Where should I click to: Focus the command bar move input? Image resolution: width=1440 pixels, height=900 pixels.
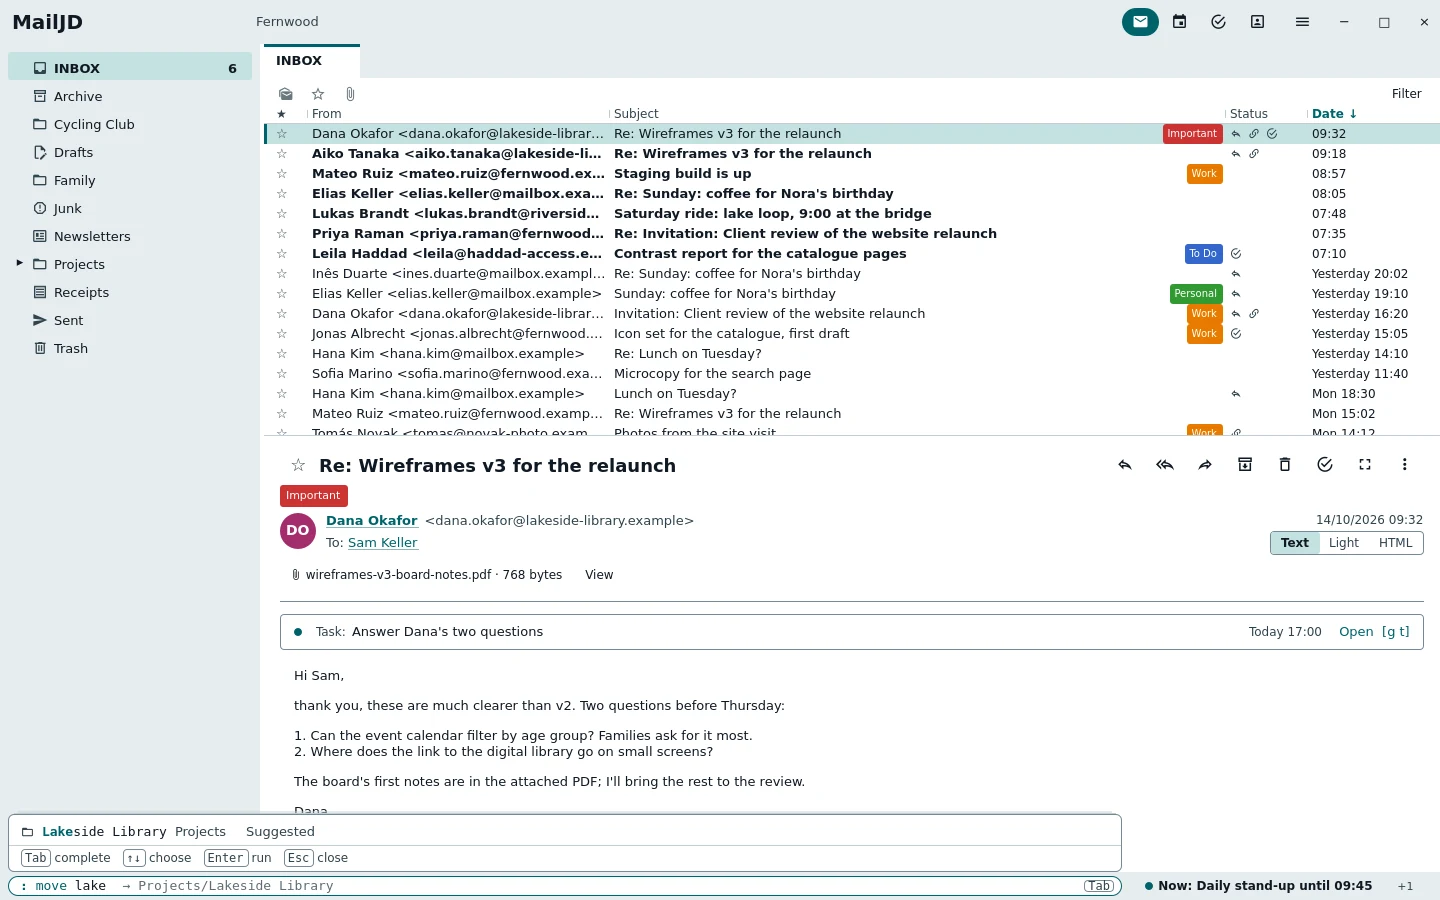(565, 886)
